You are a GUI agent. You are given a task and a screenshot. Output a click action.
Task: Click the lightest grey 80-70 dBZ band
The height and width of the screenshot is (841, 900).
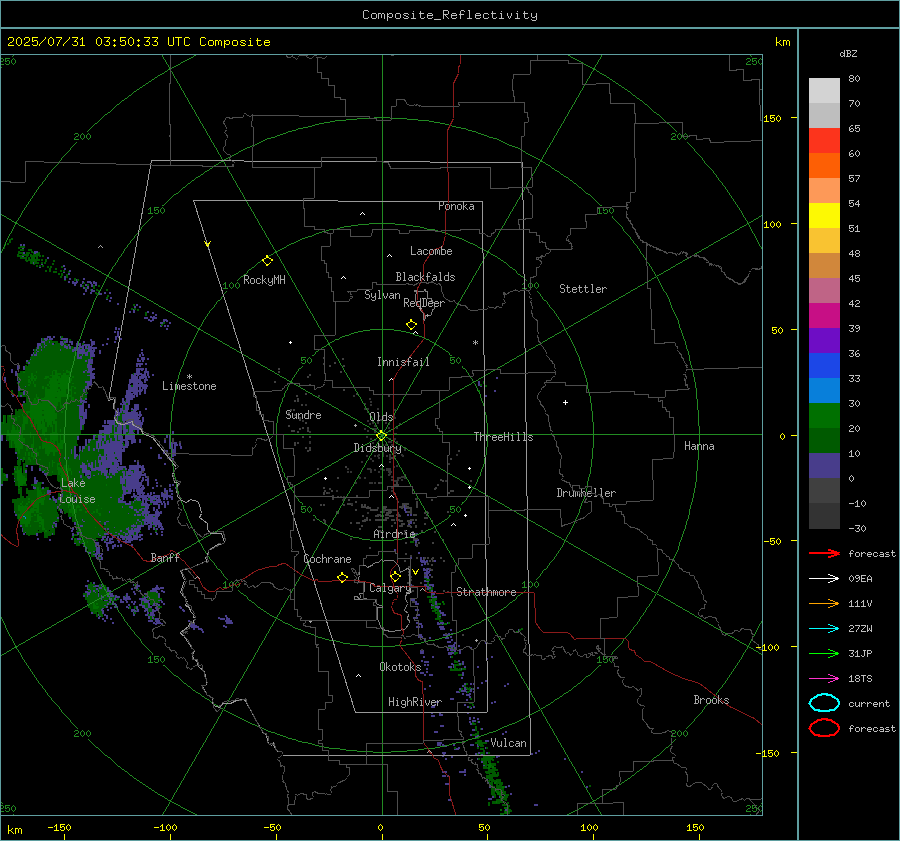[824, 91]
